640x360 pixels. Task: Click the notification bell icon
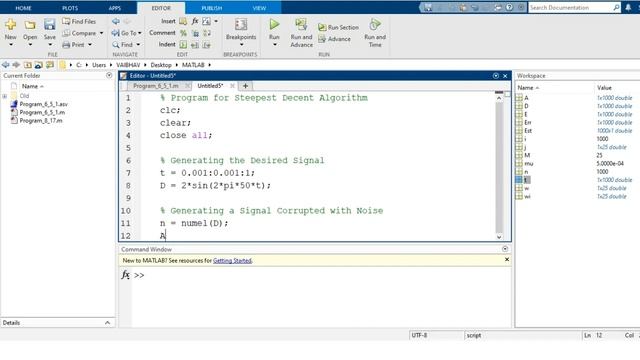point(628,8)
